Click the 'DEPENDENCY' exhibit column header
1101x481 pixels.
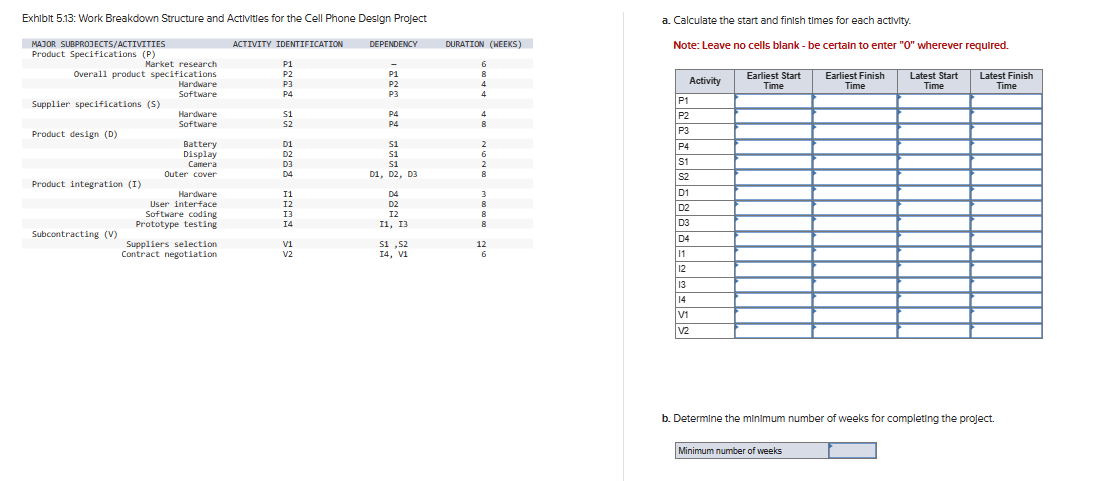coord(393,44)
